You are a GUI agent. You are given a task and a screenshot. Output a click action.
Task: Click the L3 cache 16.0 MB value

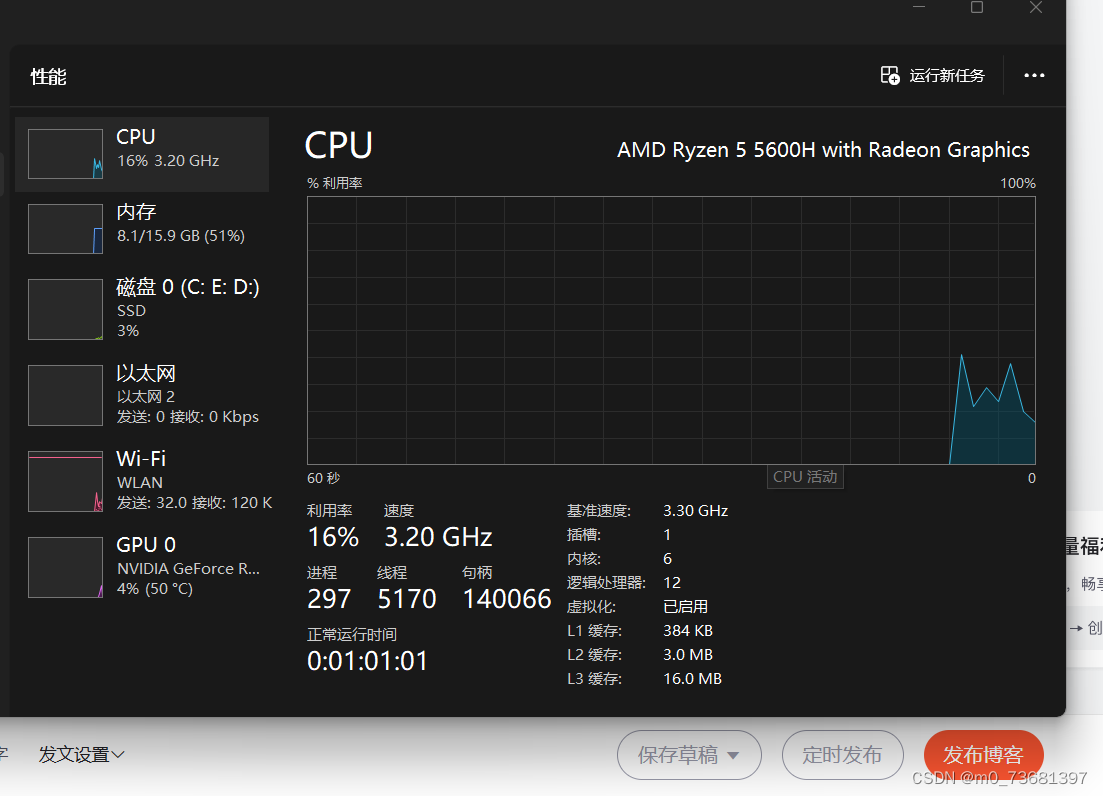(692, 679)
